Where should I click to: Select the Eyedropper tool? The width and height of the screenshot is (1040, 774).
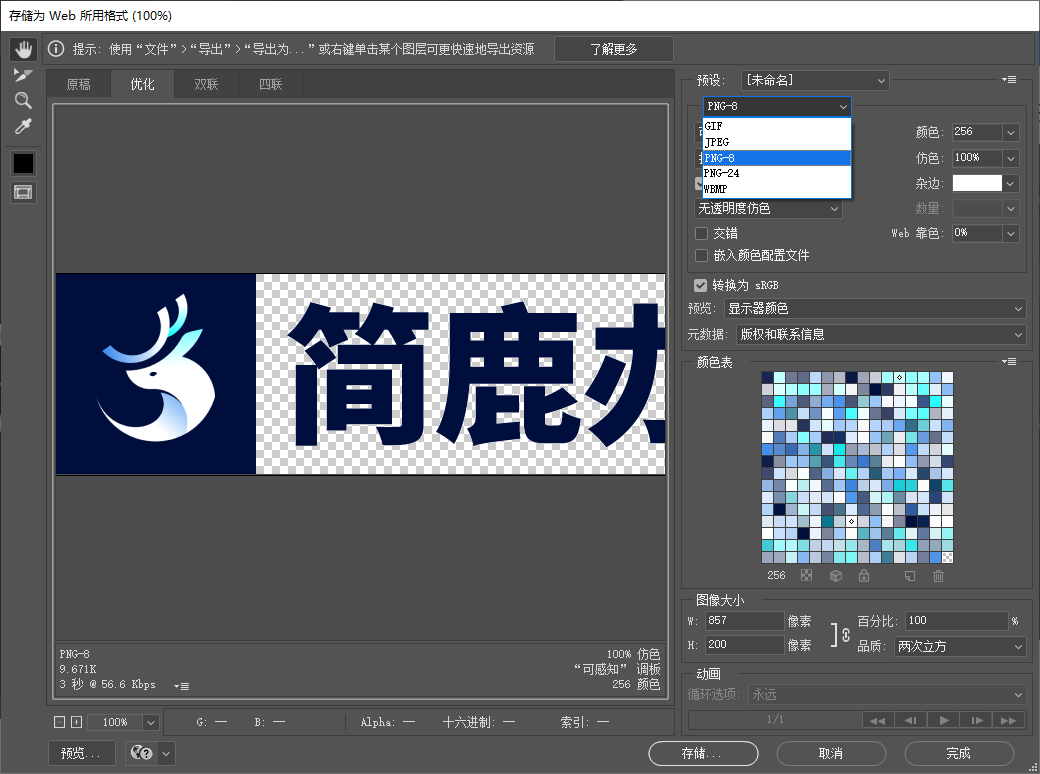pos(23,126)
